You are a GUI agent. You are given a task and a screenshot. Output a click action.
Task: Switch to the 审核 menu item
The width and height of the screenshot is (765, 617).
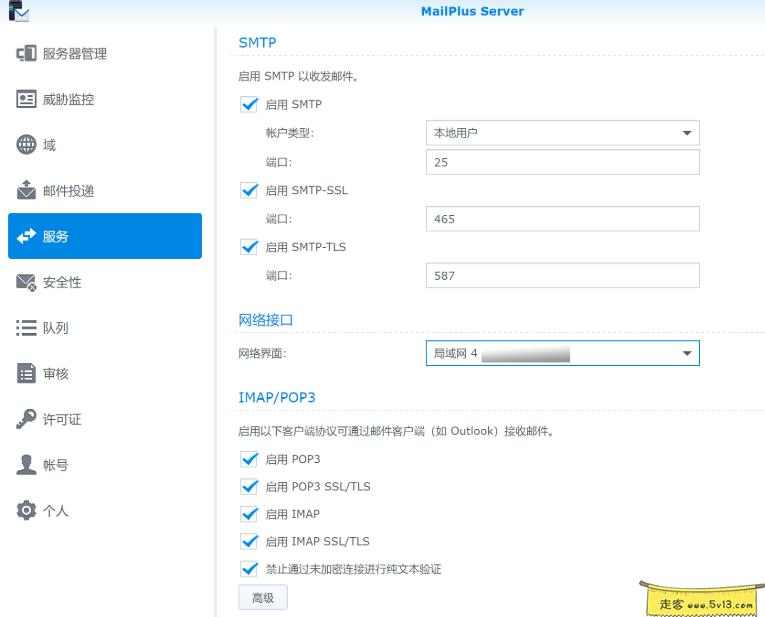click(56, 374)
